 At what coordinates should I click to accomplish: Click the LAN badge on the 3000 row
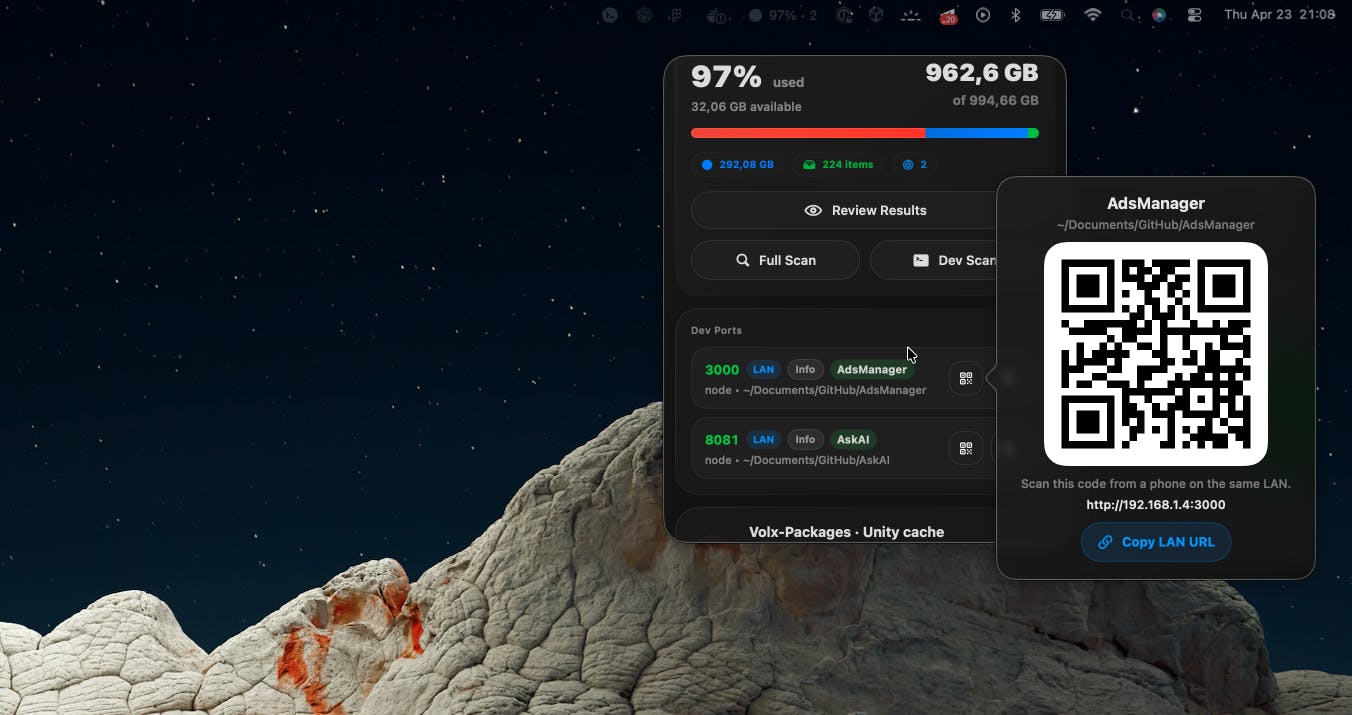(763, 369)
